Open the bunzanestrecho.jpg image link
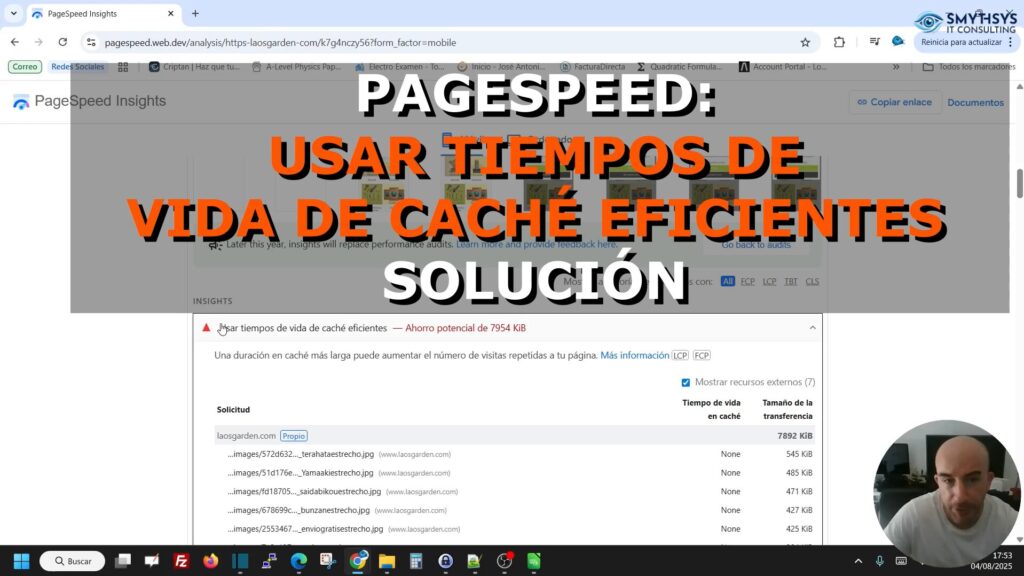The image size is (1024, 576). pos(298,510)
